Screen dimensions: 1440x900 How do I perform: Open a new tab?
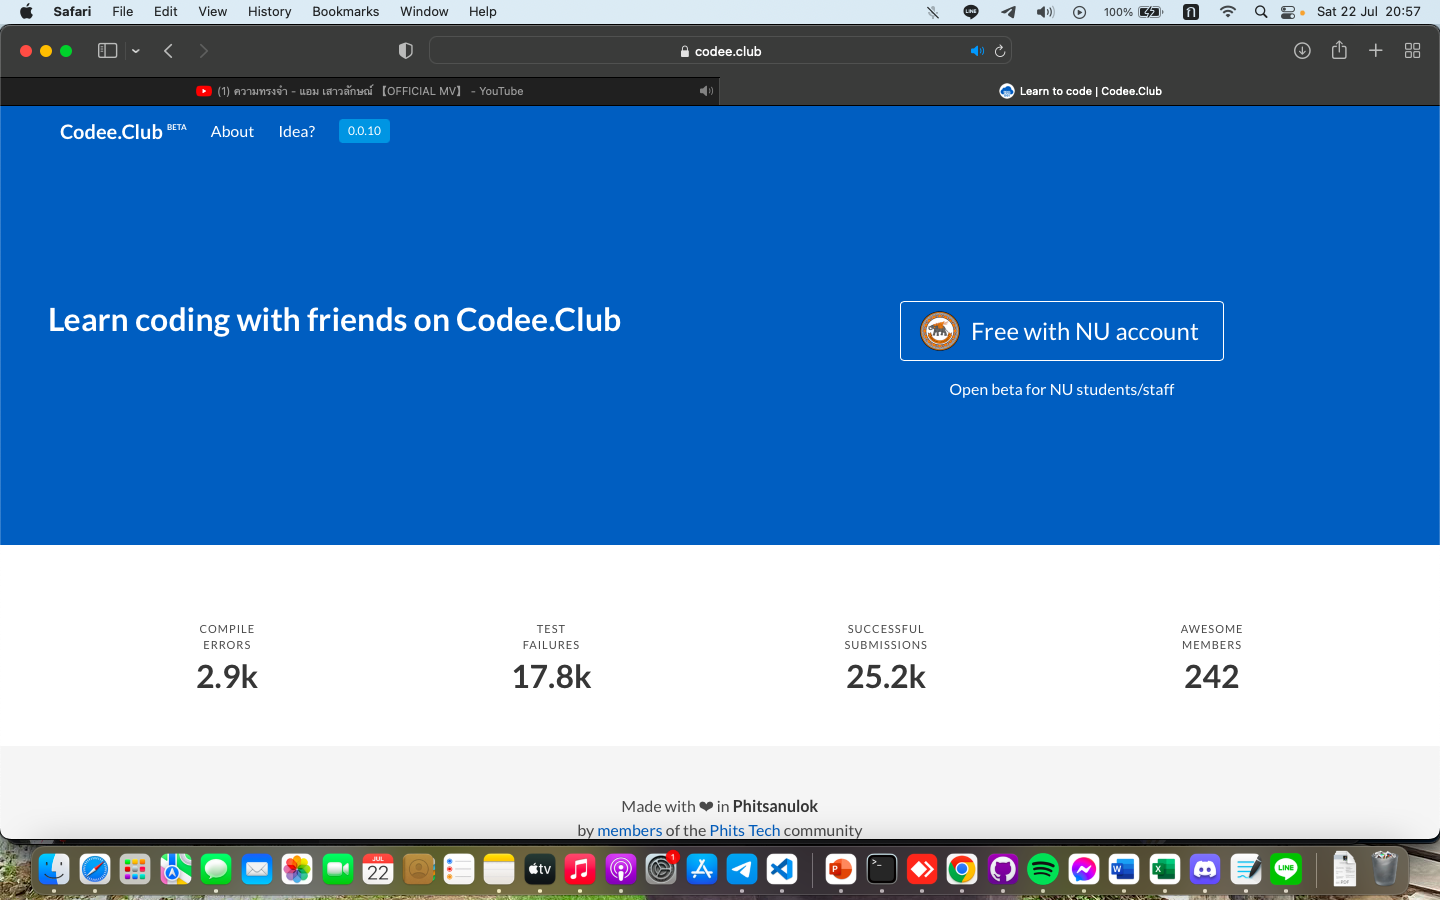[x=1376, y=51]
